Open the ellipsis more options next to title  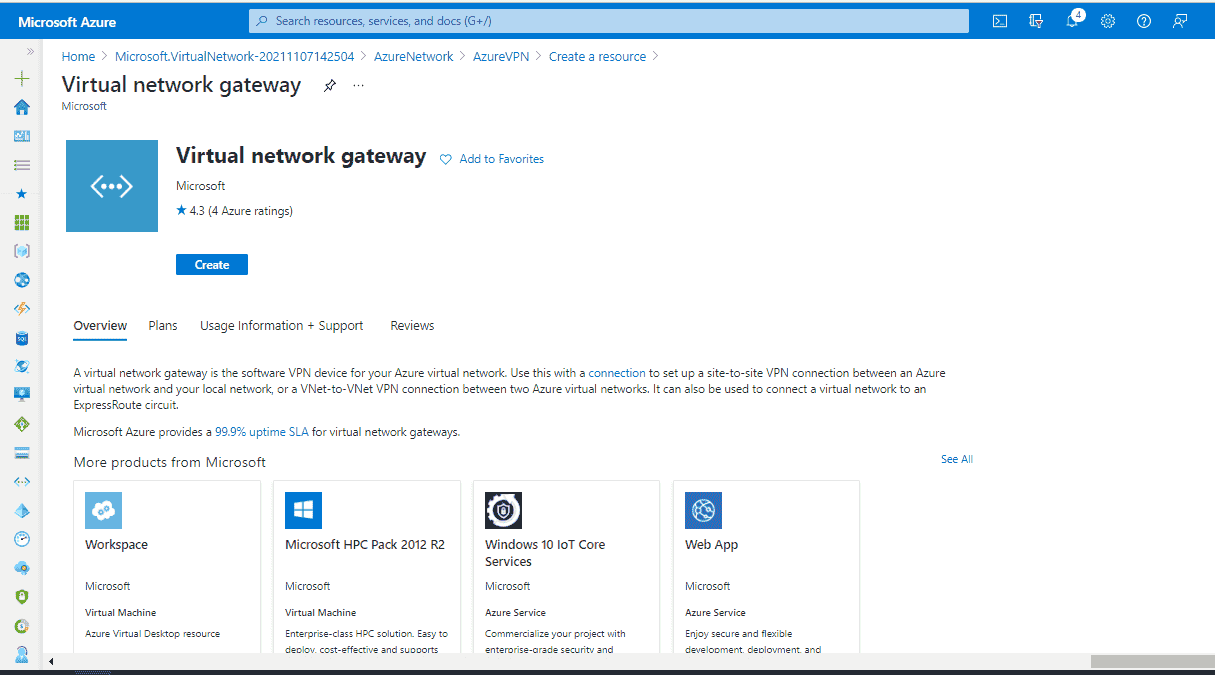tap(359, 86)
